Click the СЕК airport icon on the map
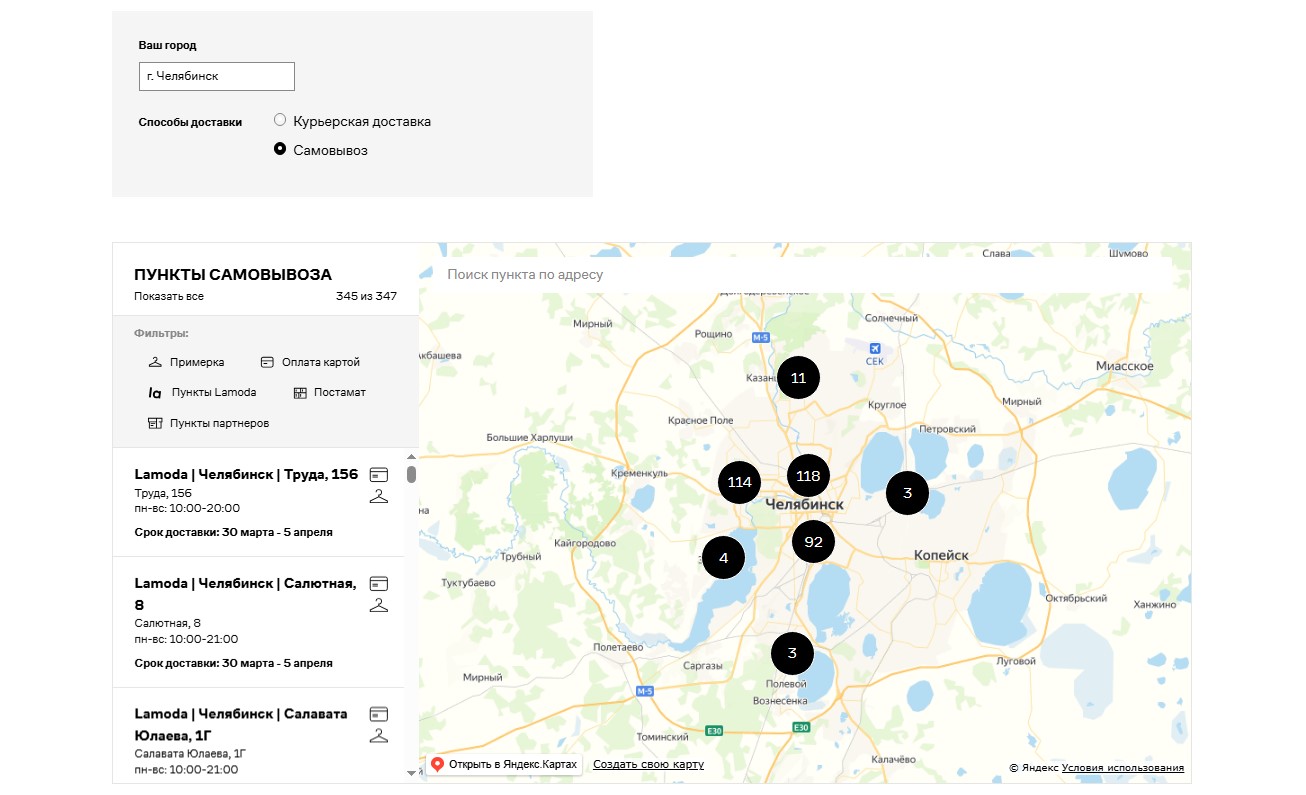 pyautogui.click(x=875, y=351)
